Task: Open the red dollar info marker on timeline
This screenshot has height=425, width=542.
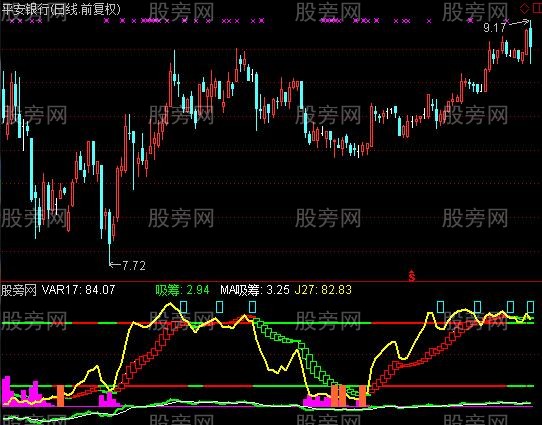Action: click(x=412, y=275)
